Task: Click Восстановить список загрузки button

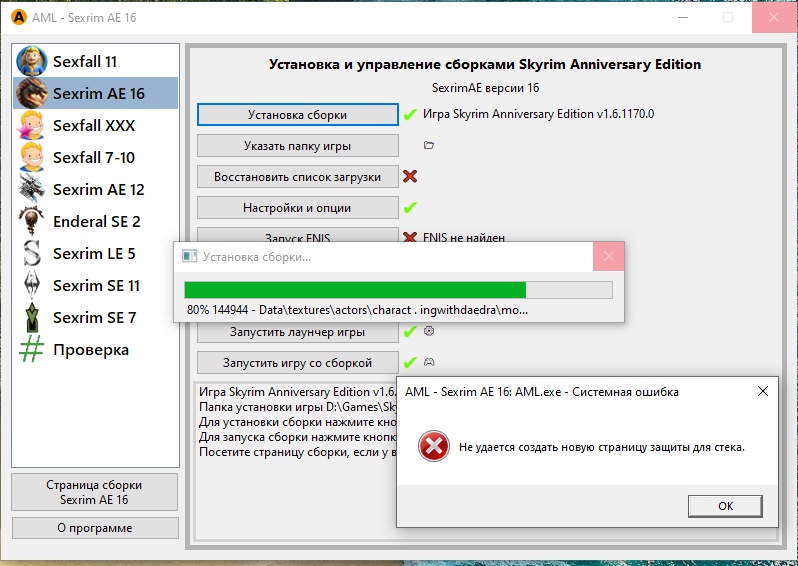Action: click(297, 177)
